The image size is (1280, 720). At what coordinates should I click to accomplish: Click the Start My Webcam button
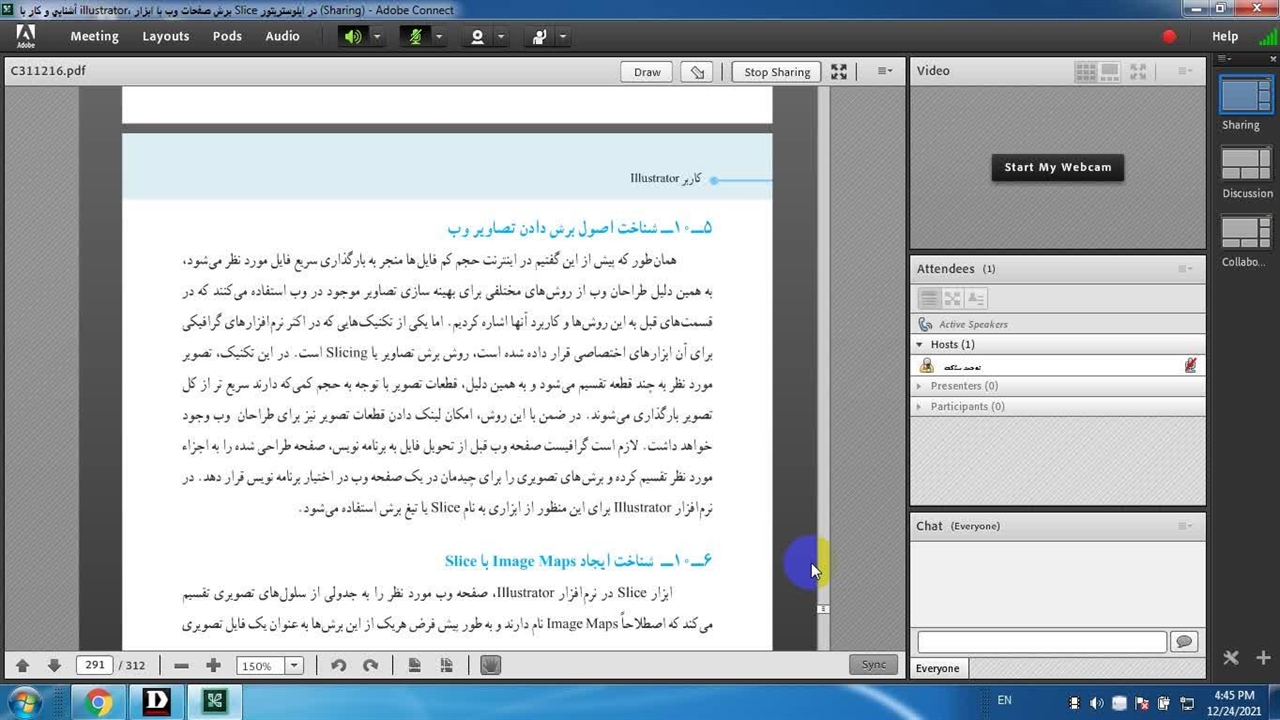tap(1057, 167)
